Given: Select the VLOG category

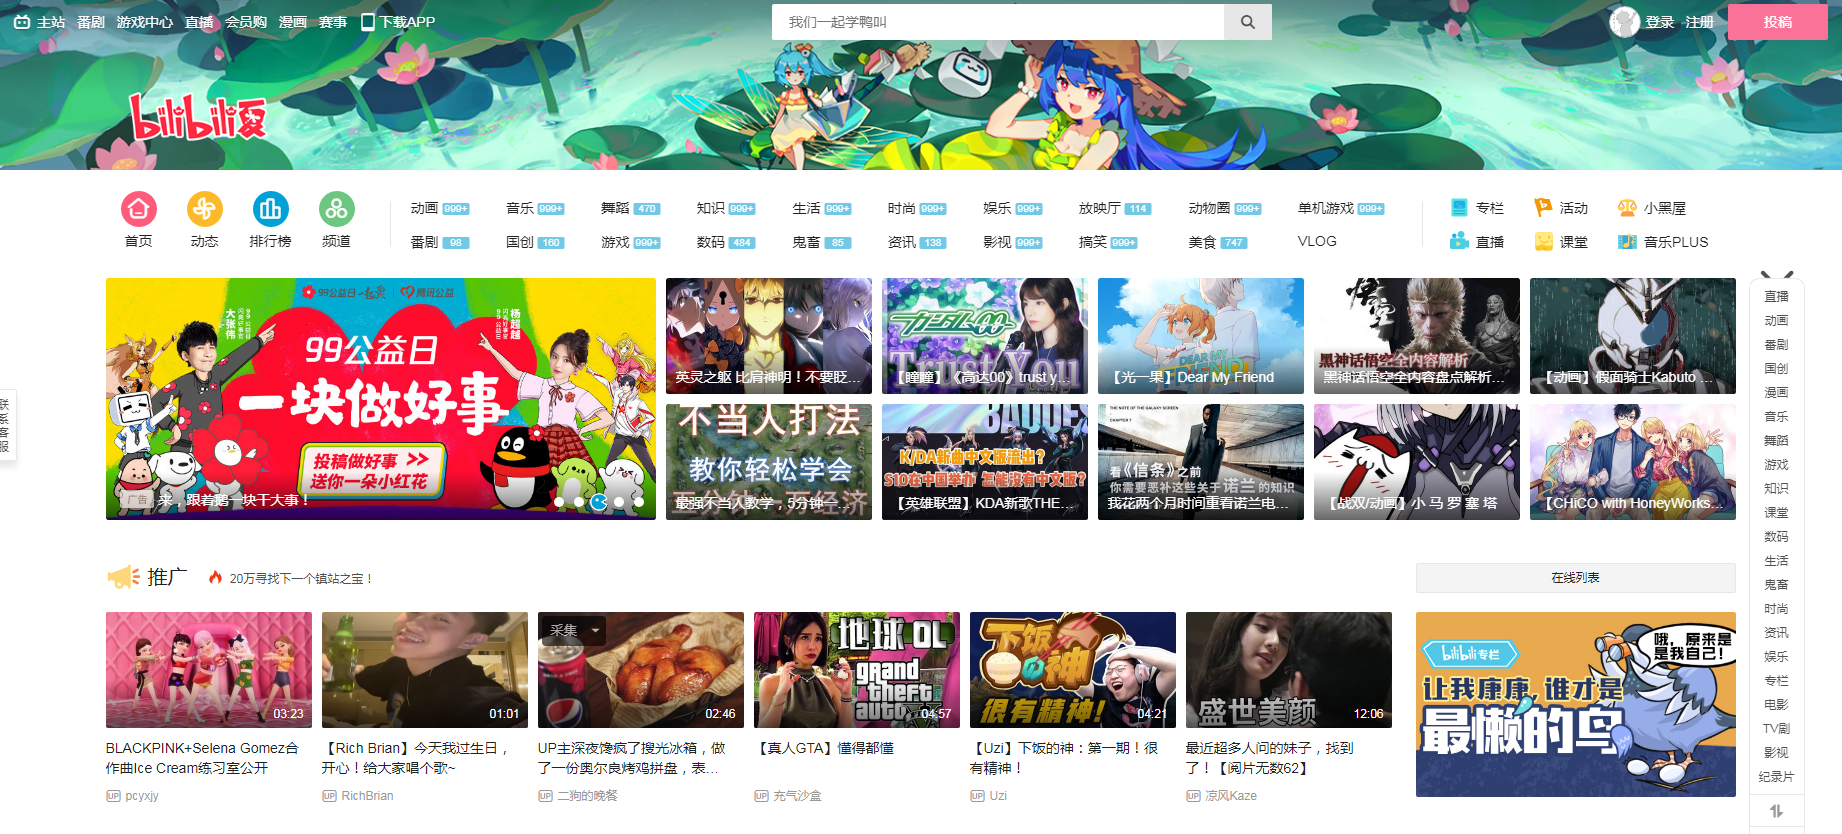Looking at the screenshot, I should [x=1317, y=241].
